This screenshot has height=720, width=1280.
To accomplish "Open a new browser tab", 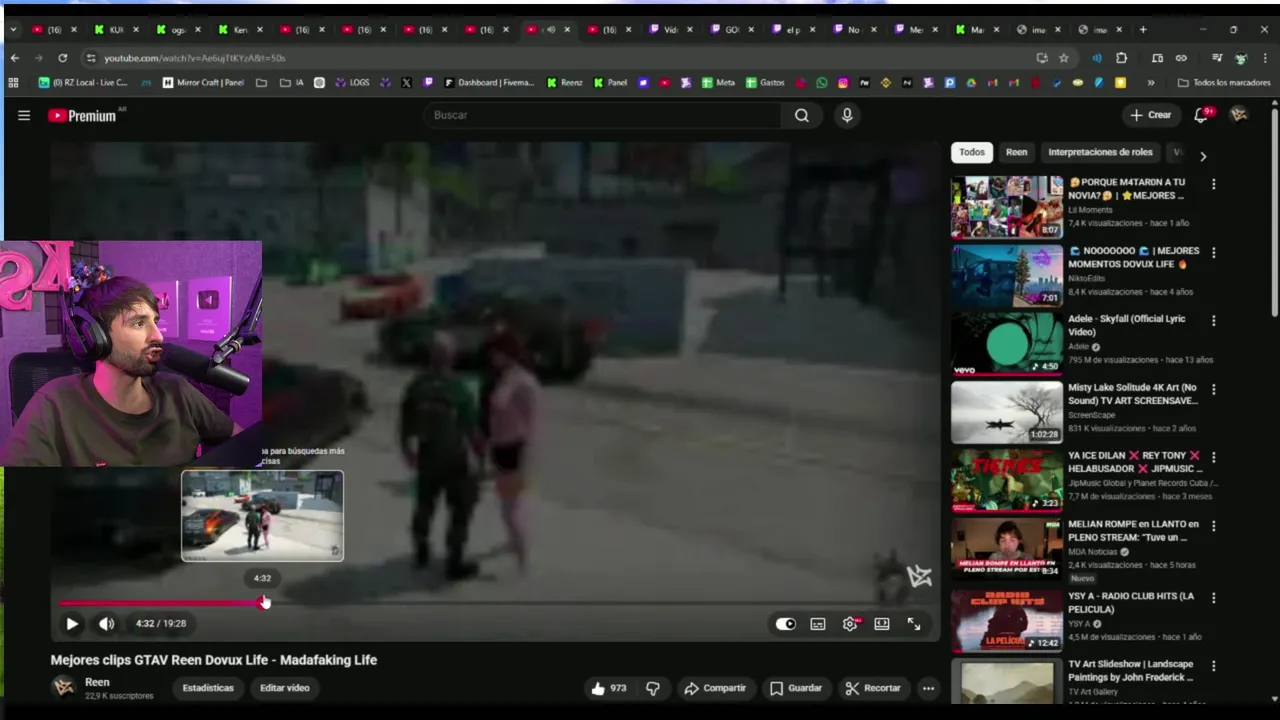I will coord(1143,30).
